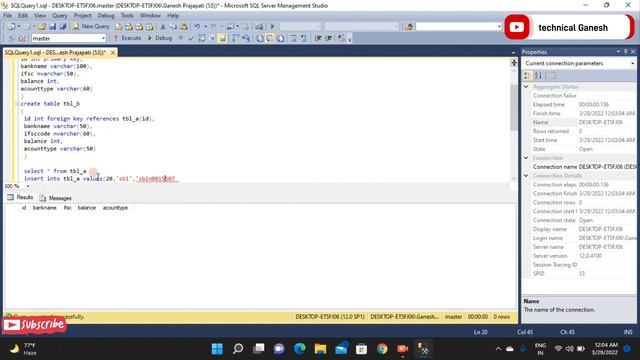This screenshot has height=360, width=640.
Task: Open the Debug menu in menu bar
Action: tap(106, 16)
